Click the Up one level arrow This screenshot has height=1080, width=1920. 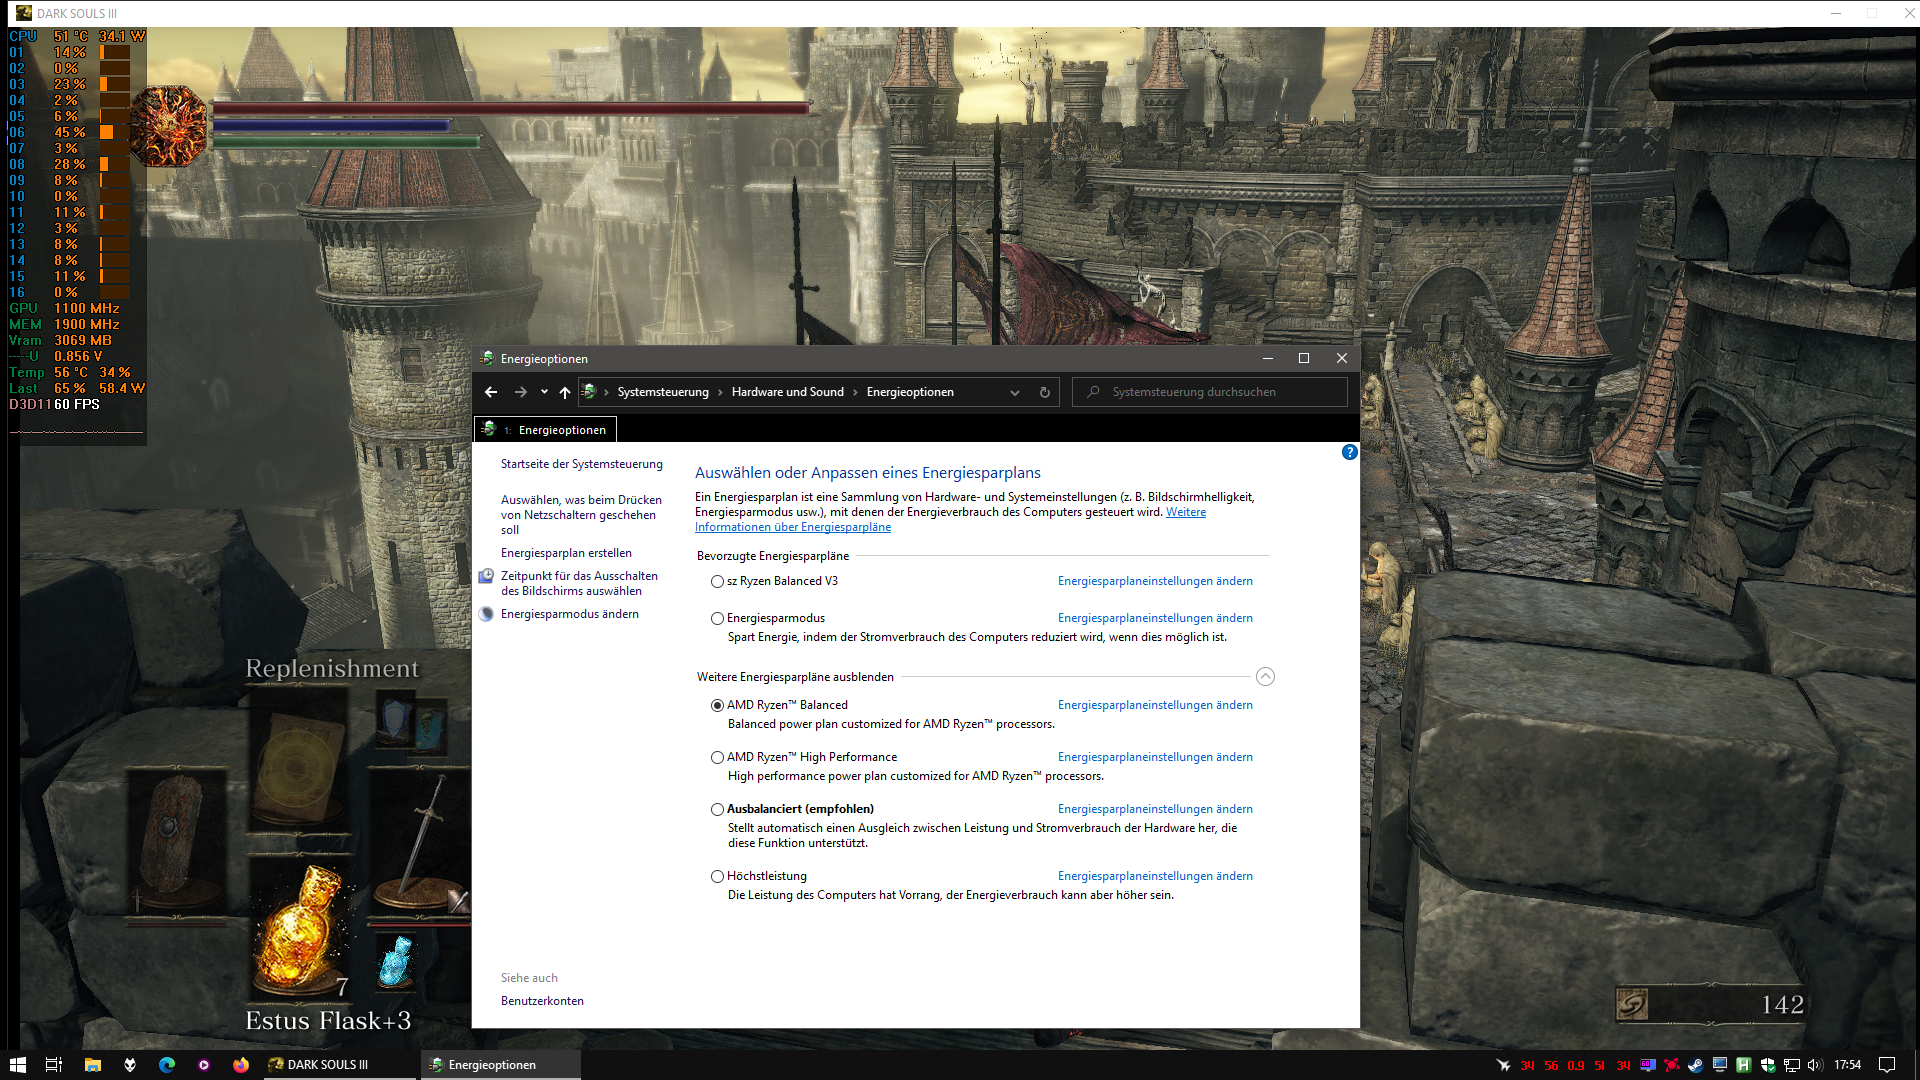pyautogui.click(x=565, y=392)
